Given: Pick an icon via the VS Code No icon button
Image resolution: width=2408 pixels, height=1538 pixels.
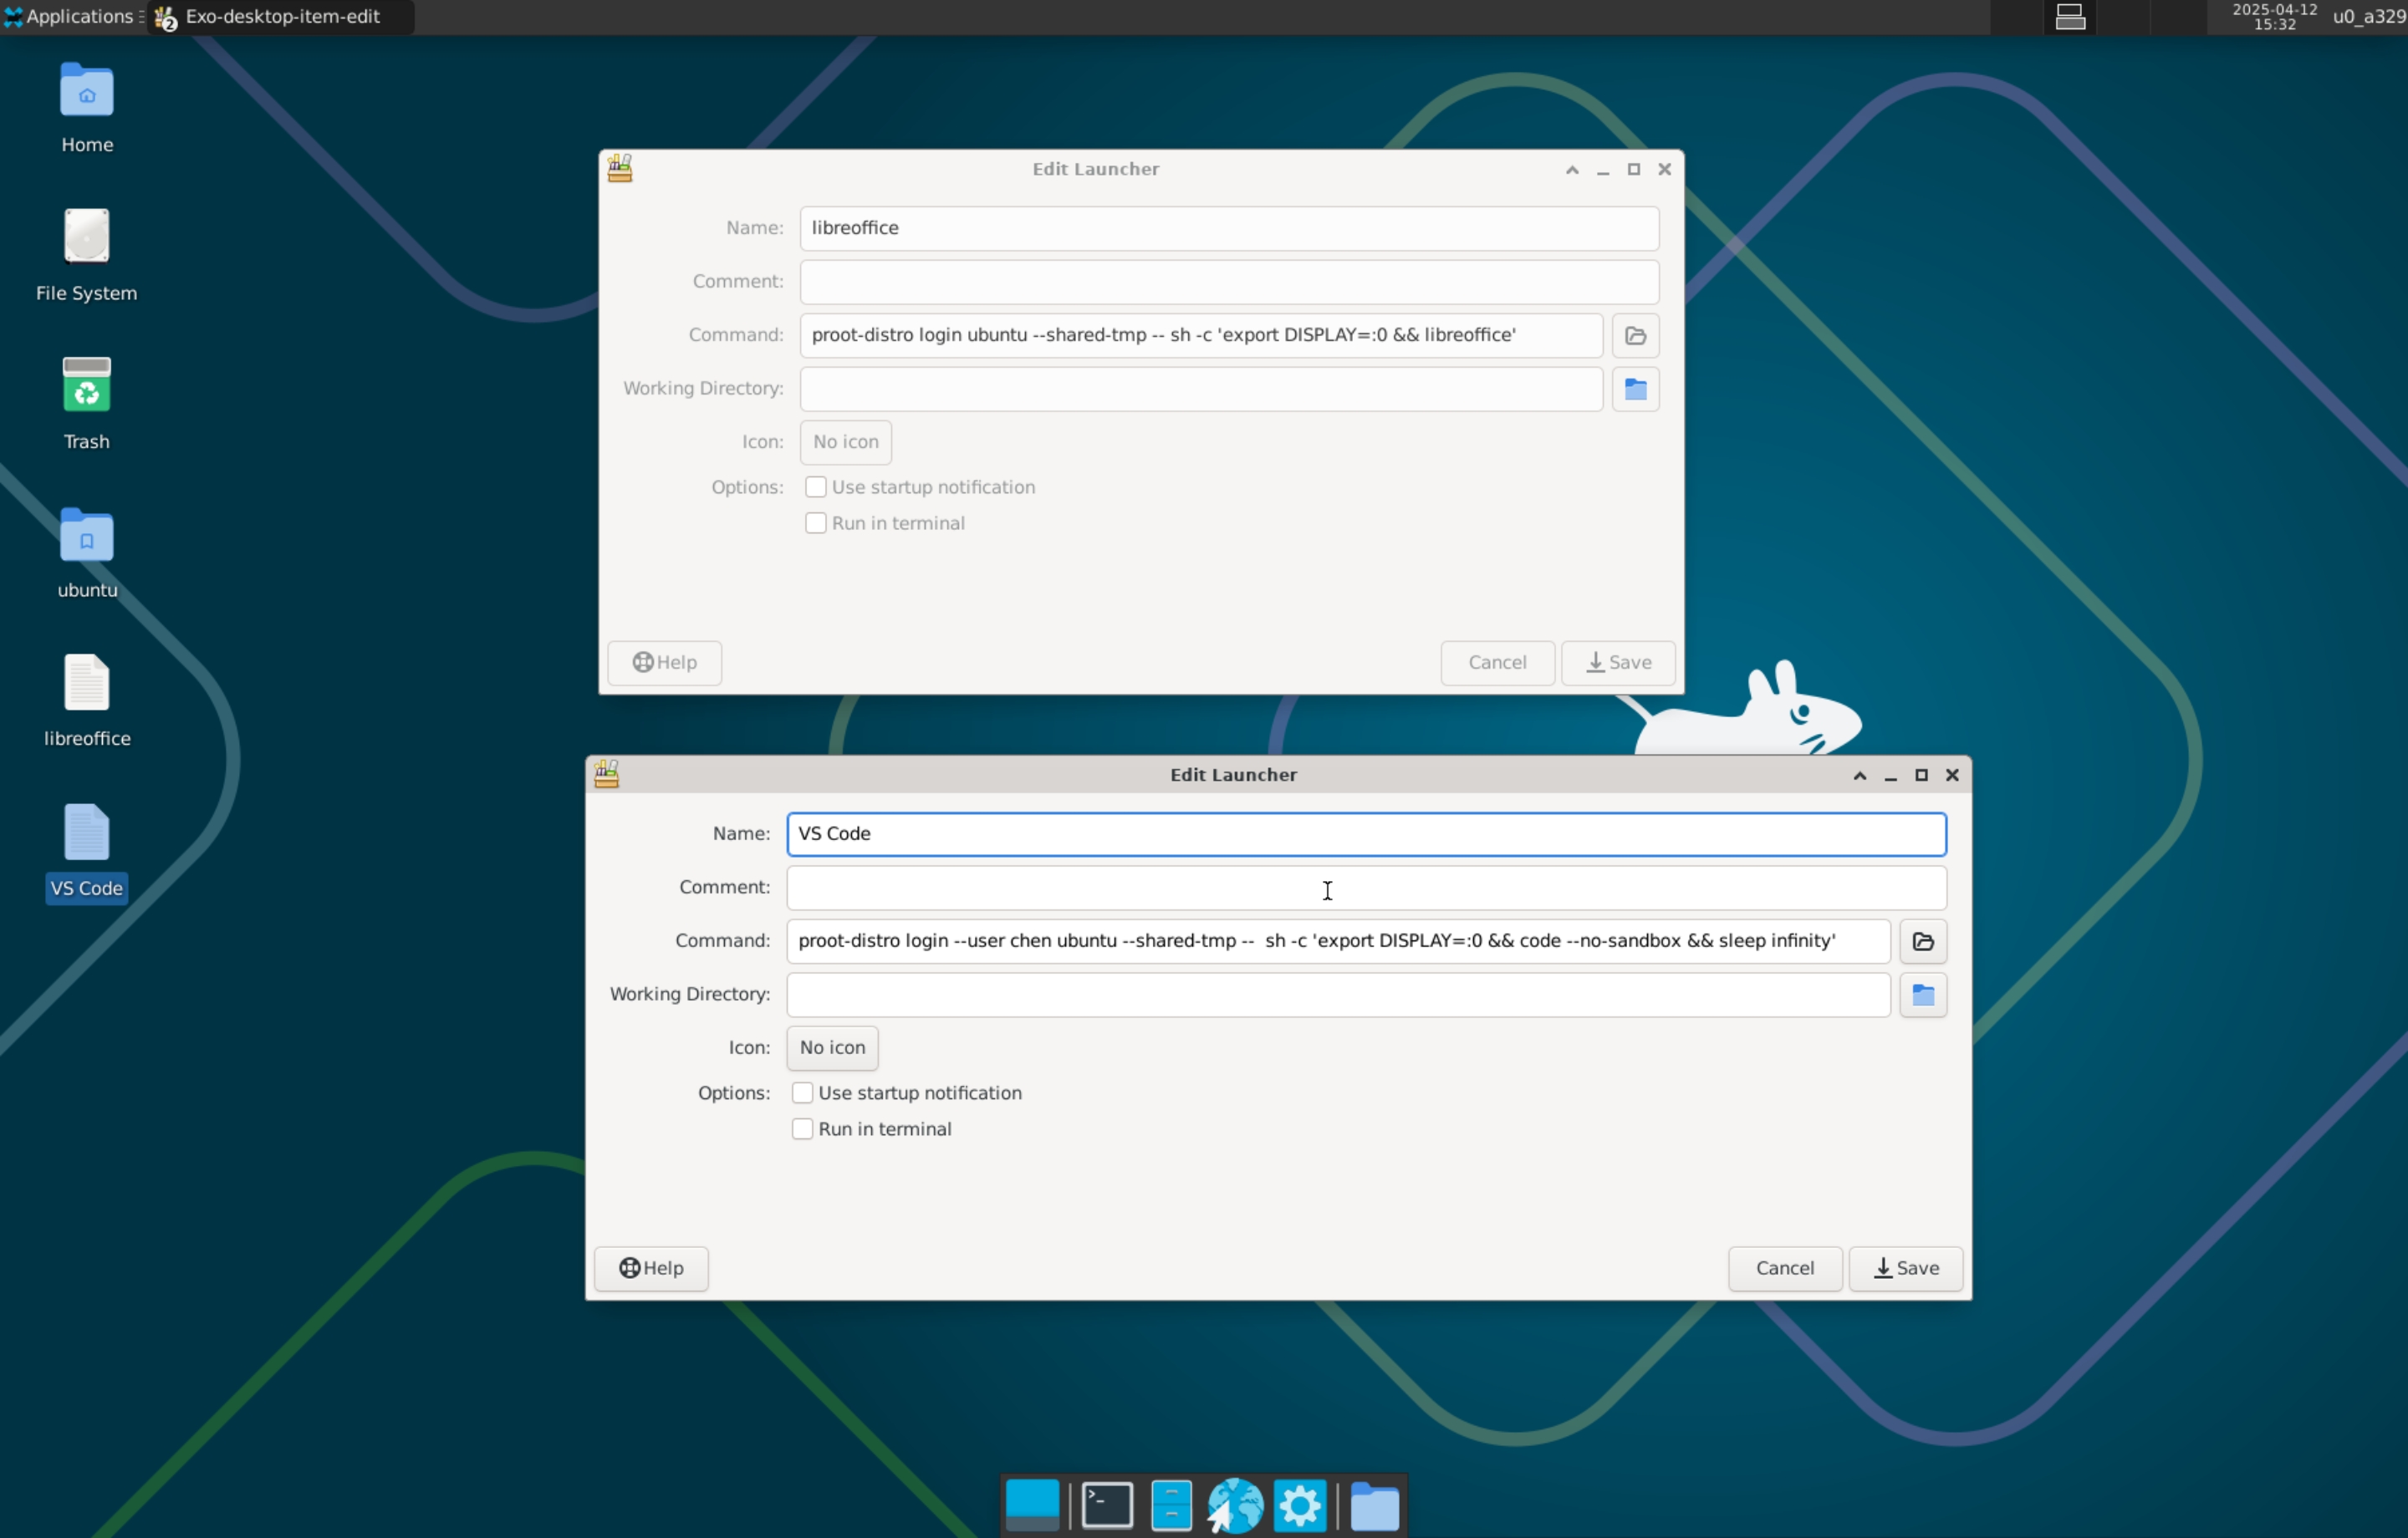Looking at the screenshot, I should coord(832,1048).
